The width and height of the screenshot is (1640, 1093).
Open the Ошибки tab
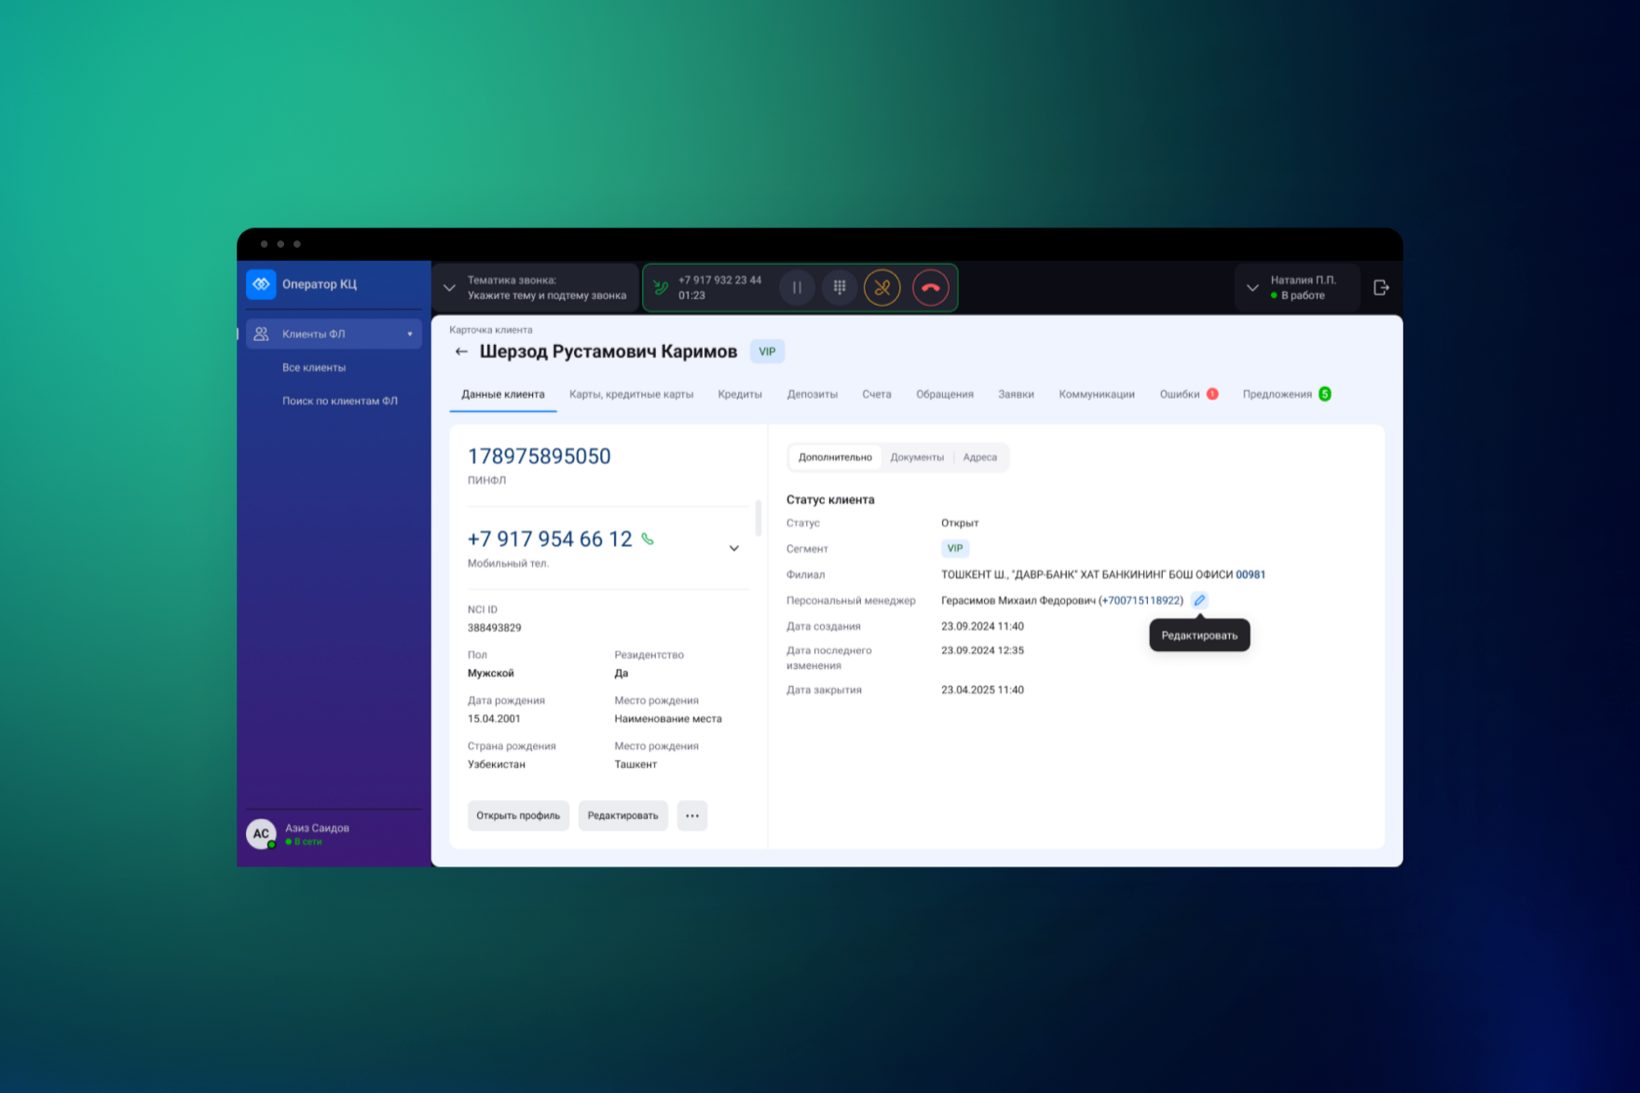pos(1180,394)
